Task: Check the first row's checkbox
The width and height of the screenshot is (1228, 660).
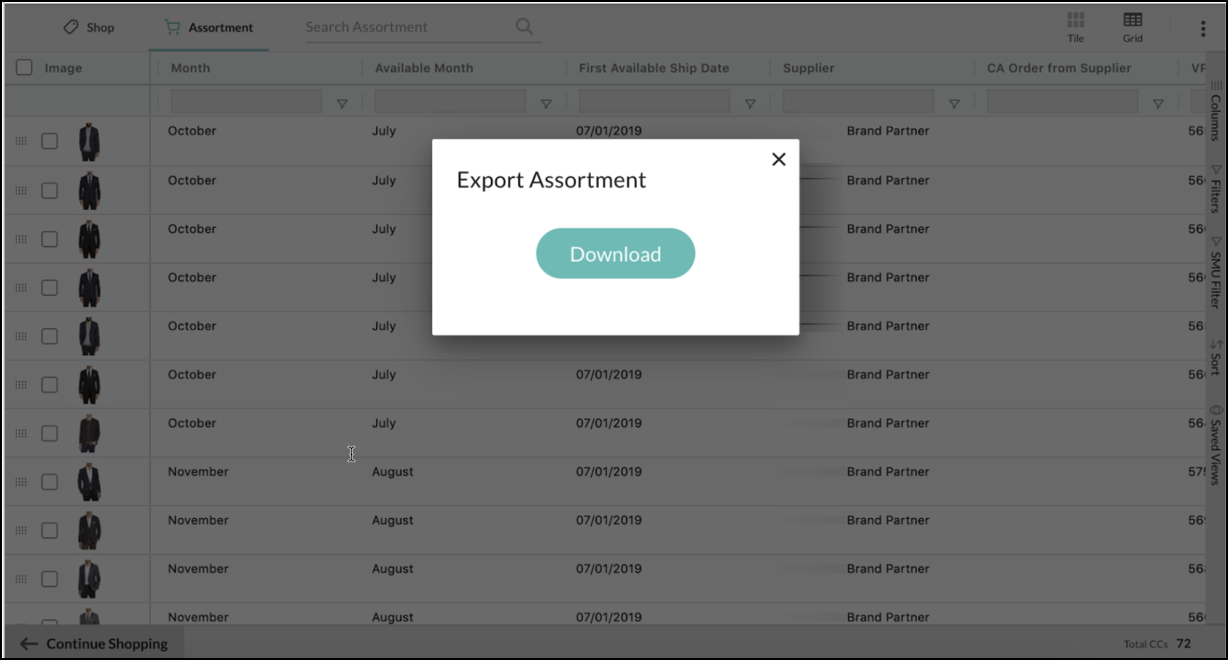Action: point(49,142)
